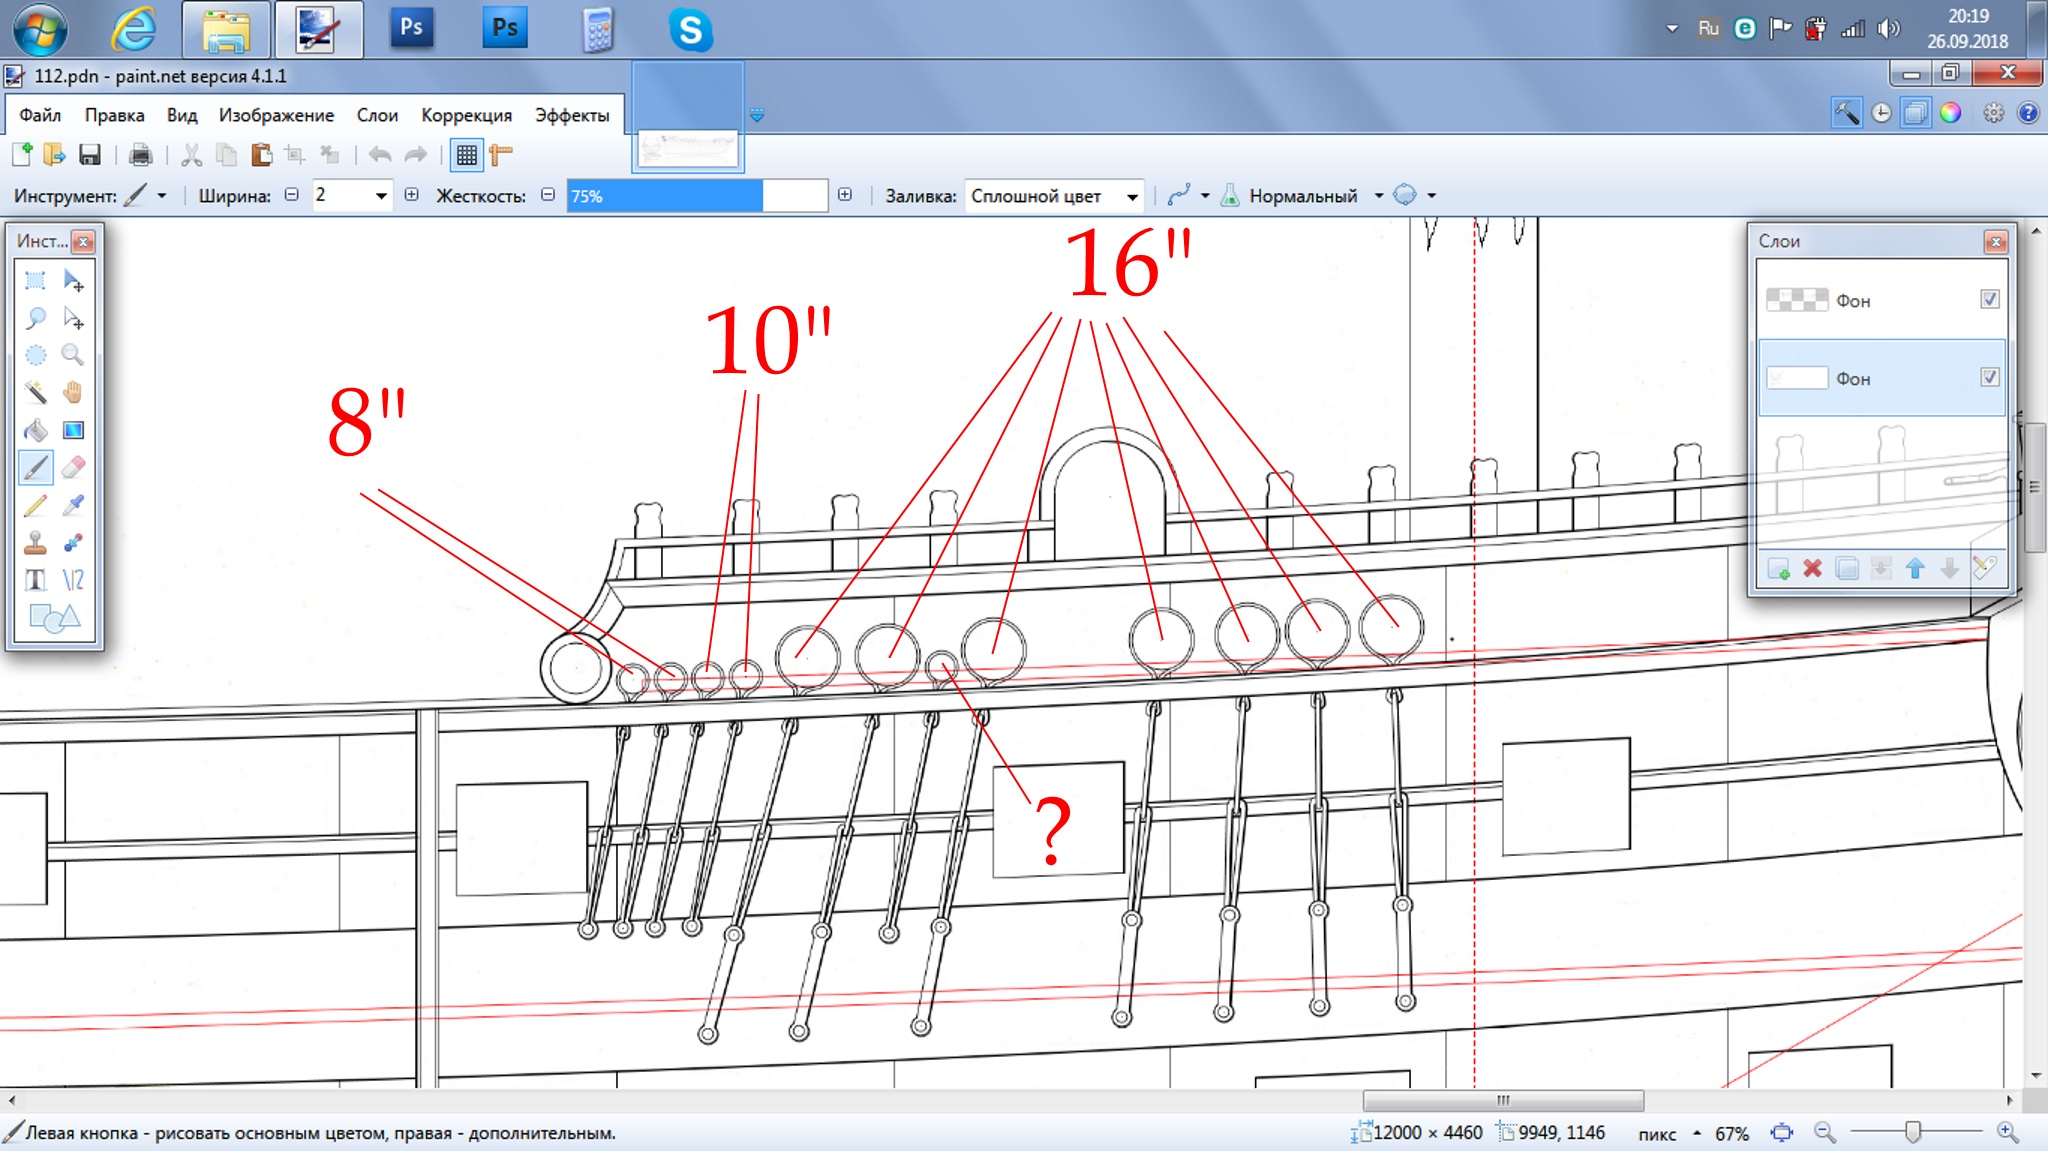The image size is (2048, 1151).
Task: Show hidden system tray icons
Action: [x=1672, y=28]
